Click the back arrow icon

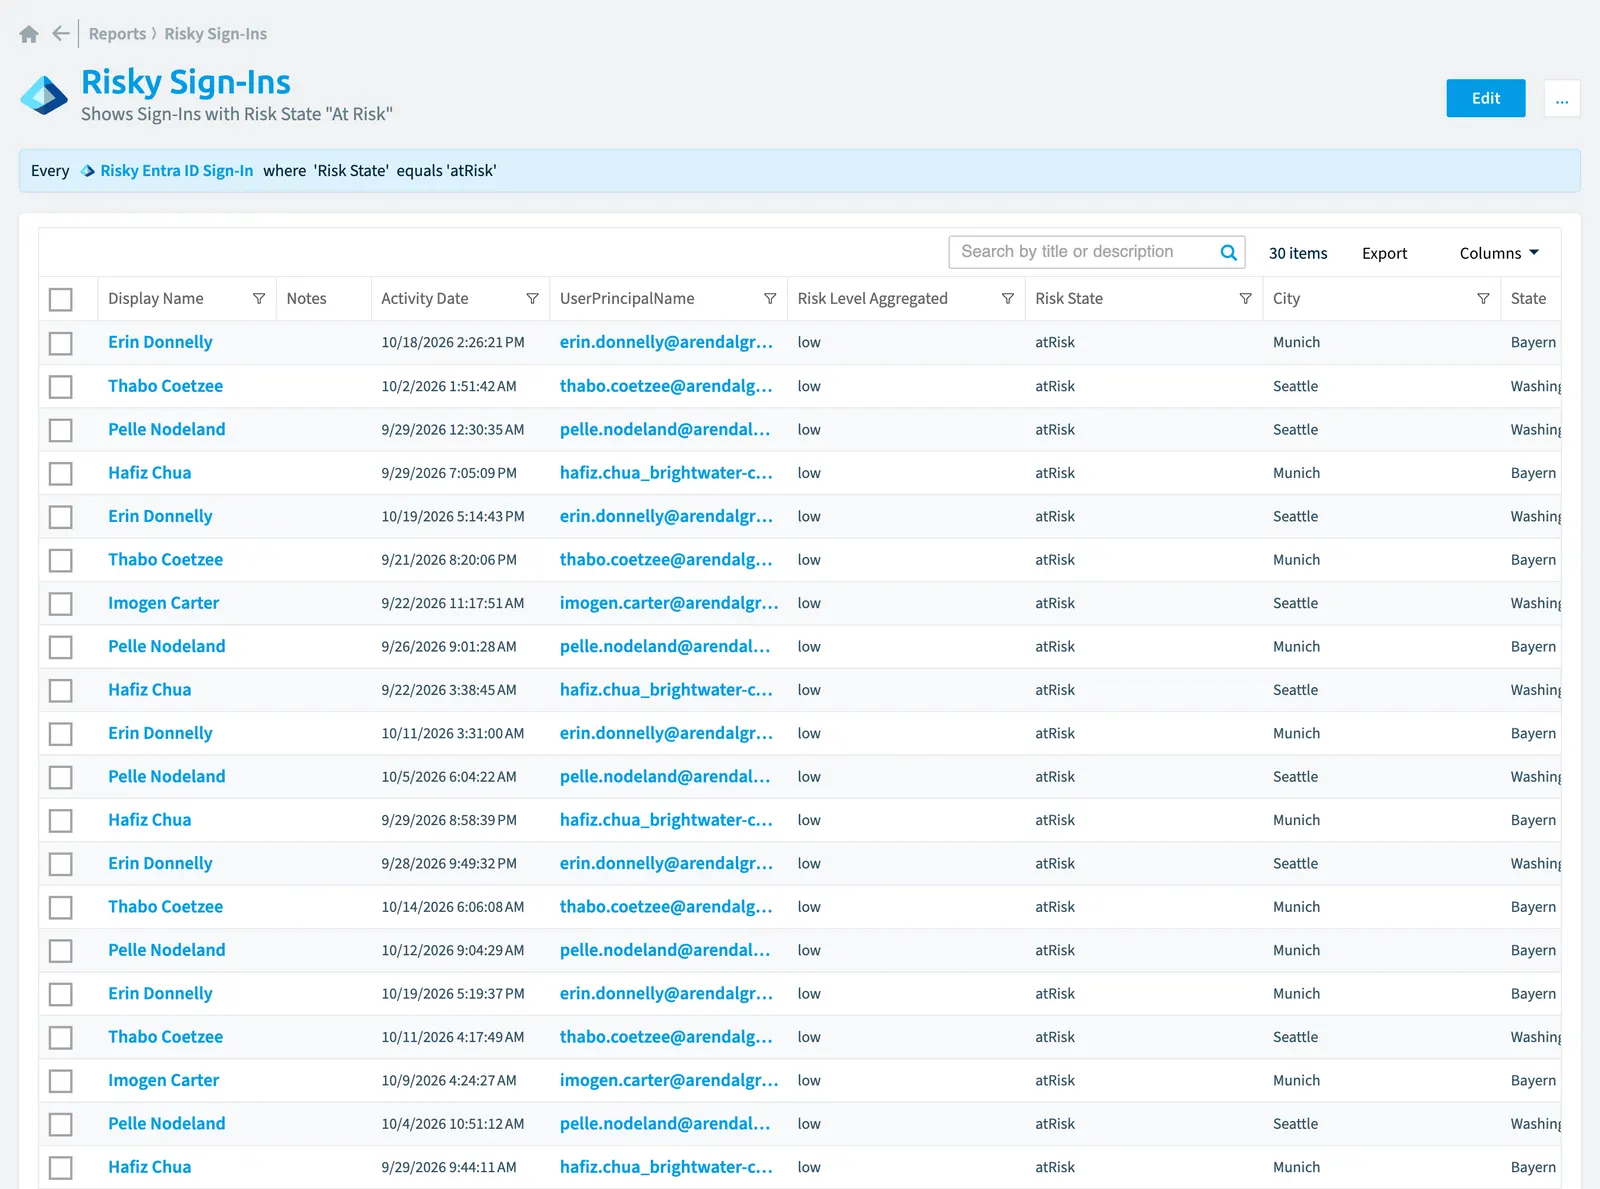(x=61, y=34)
